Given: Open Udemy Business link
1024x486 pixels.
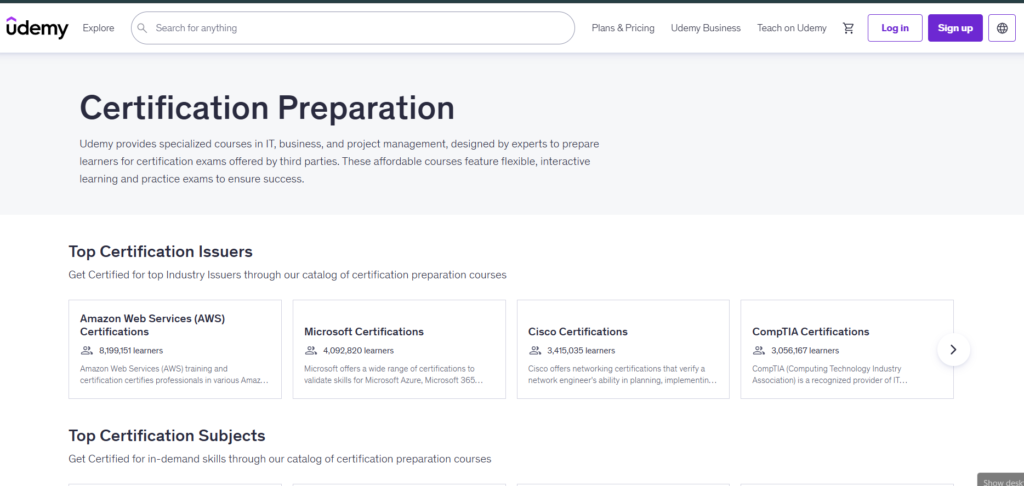Looking at the screenshot, I should click(705, 28).
